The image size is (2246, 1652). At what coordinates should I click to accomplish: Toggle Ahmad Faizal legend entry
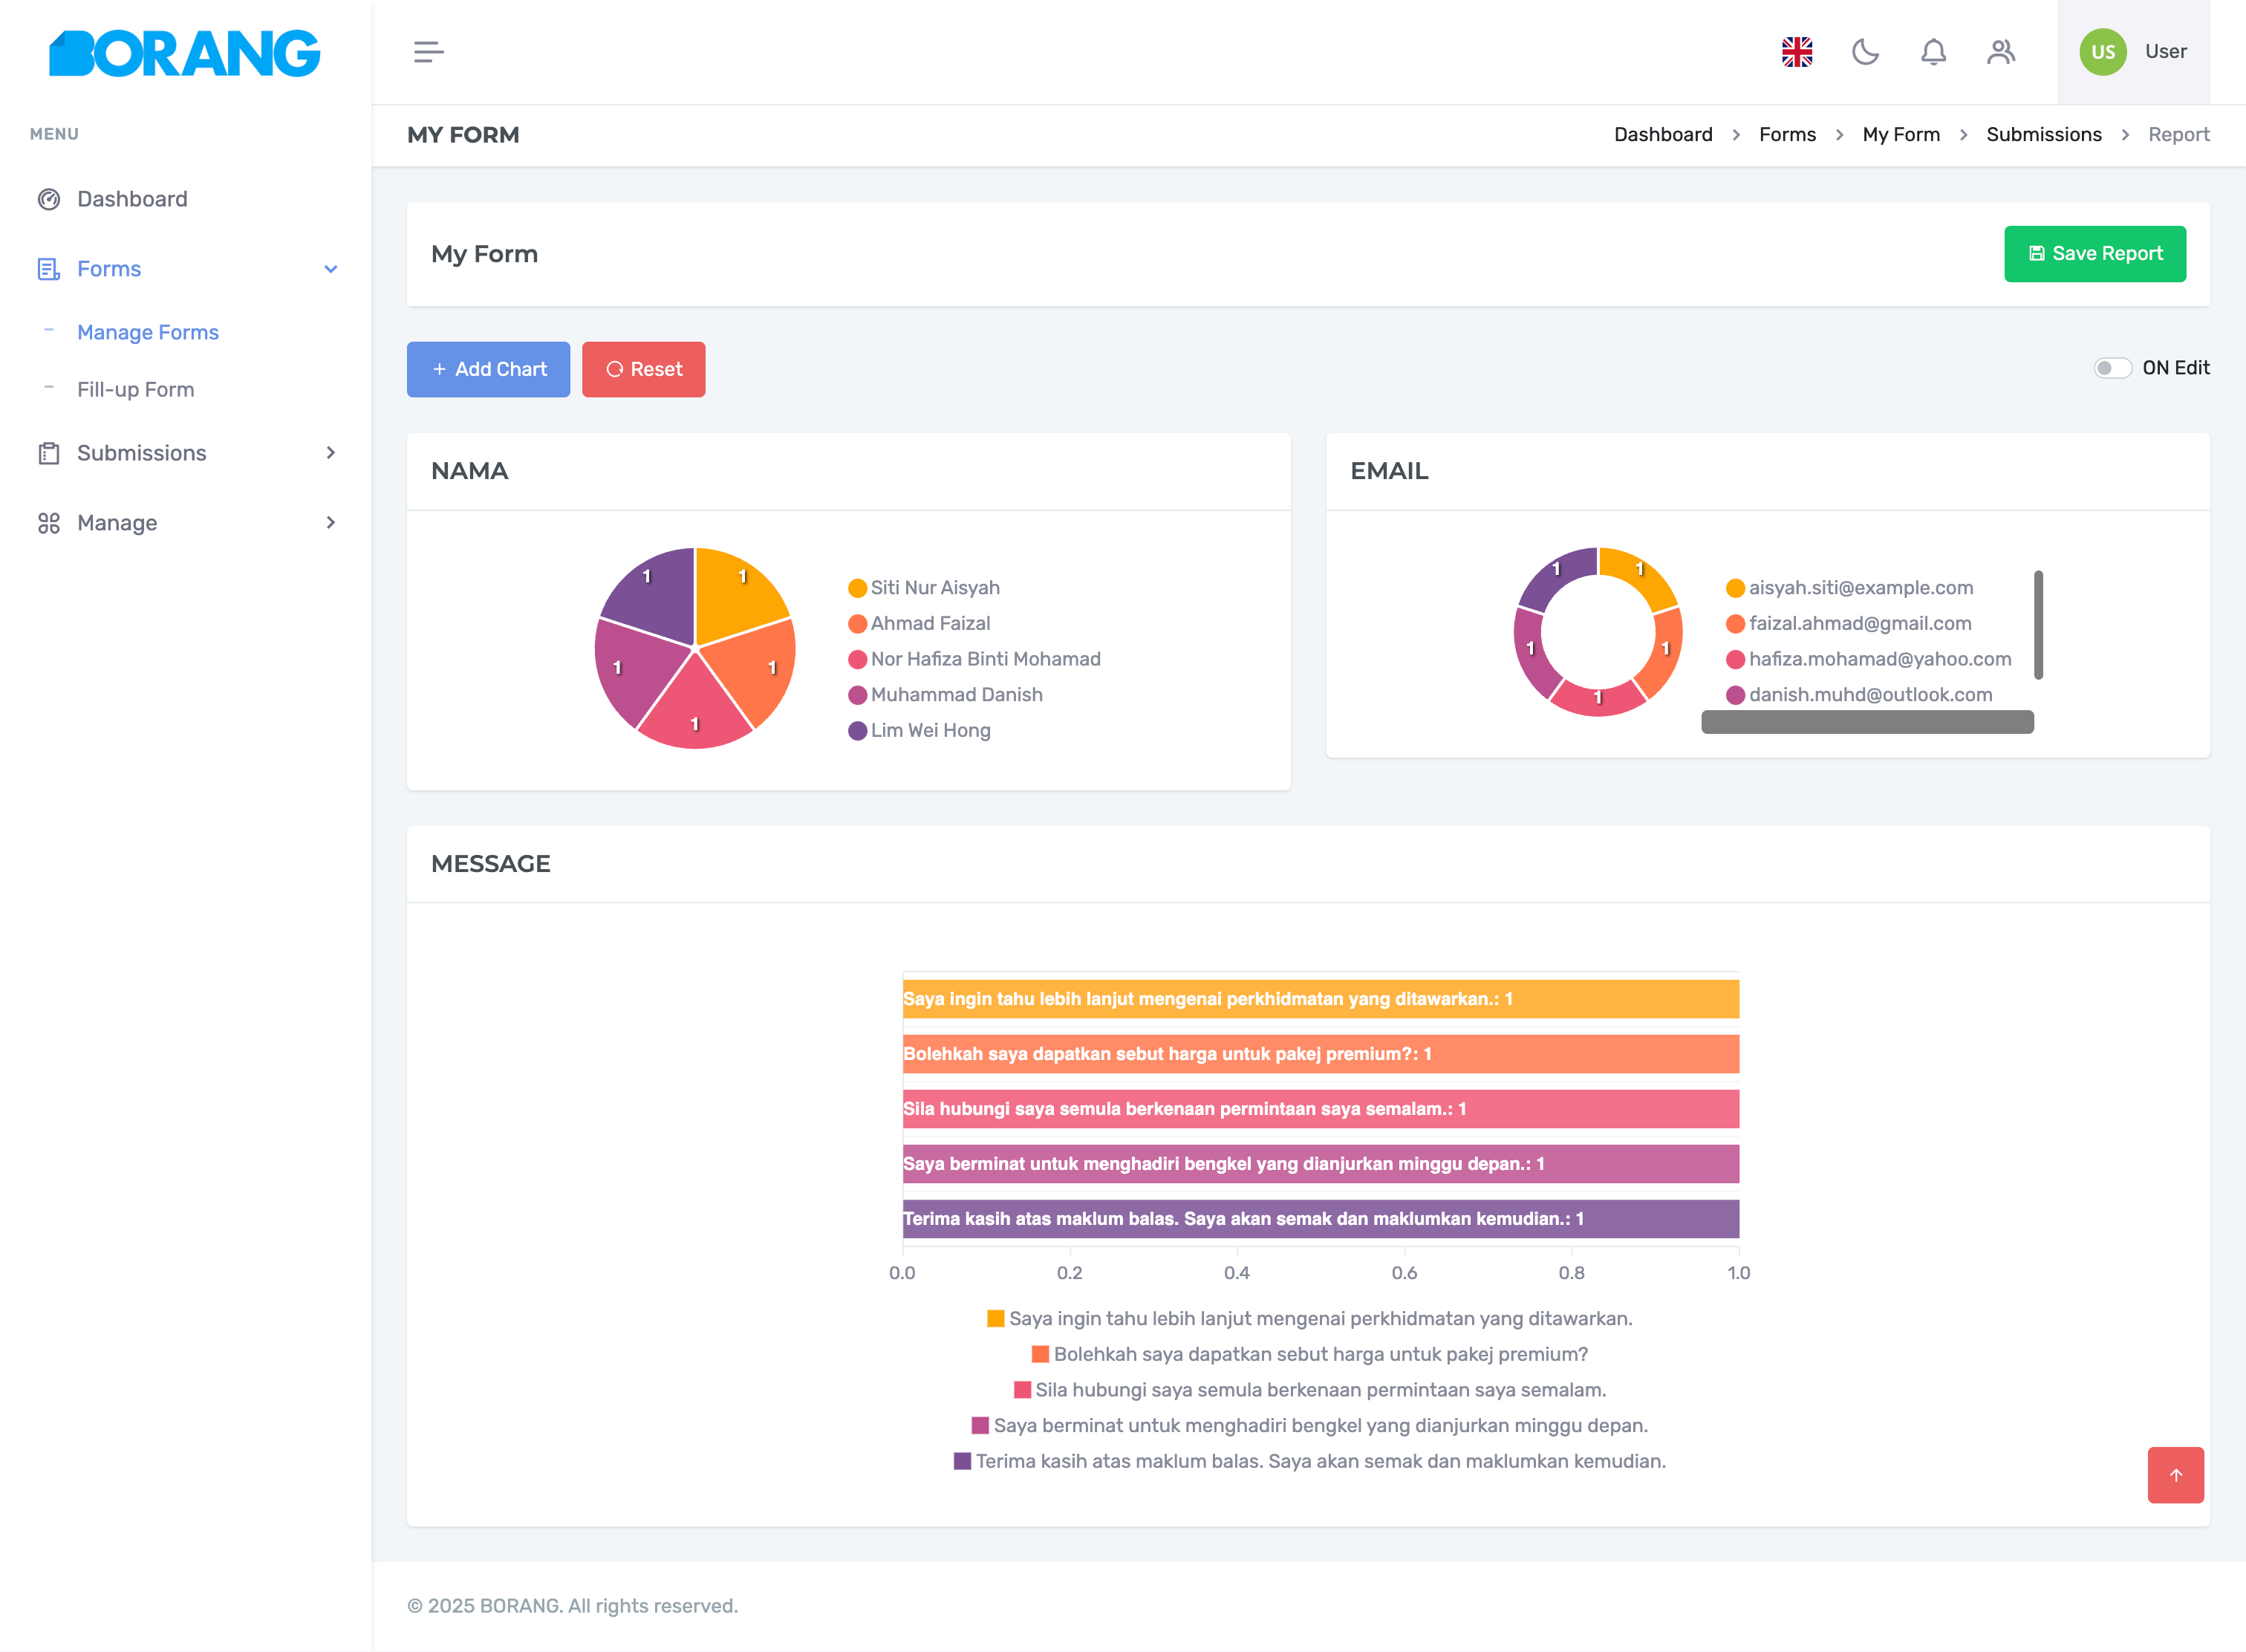point(919,624)
